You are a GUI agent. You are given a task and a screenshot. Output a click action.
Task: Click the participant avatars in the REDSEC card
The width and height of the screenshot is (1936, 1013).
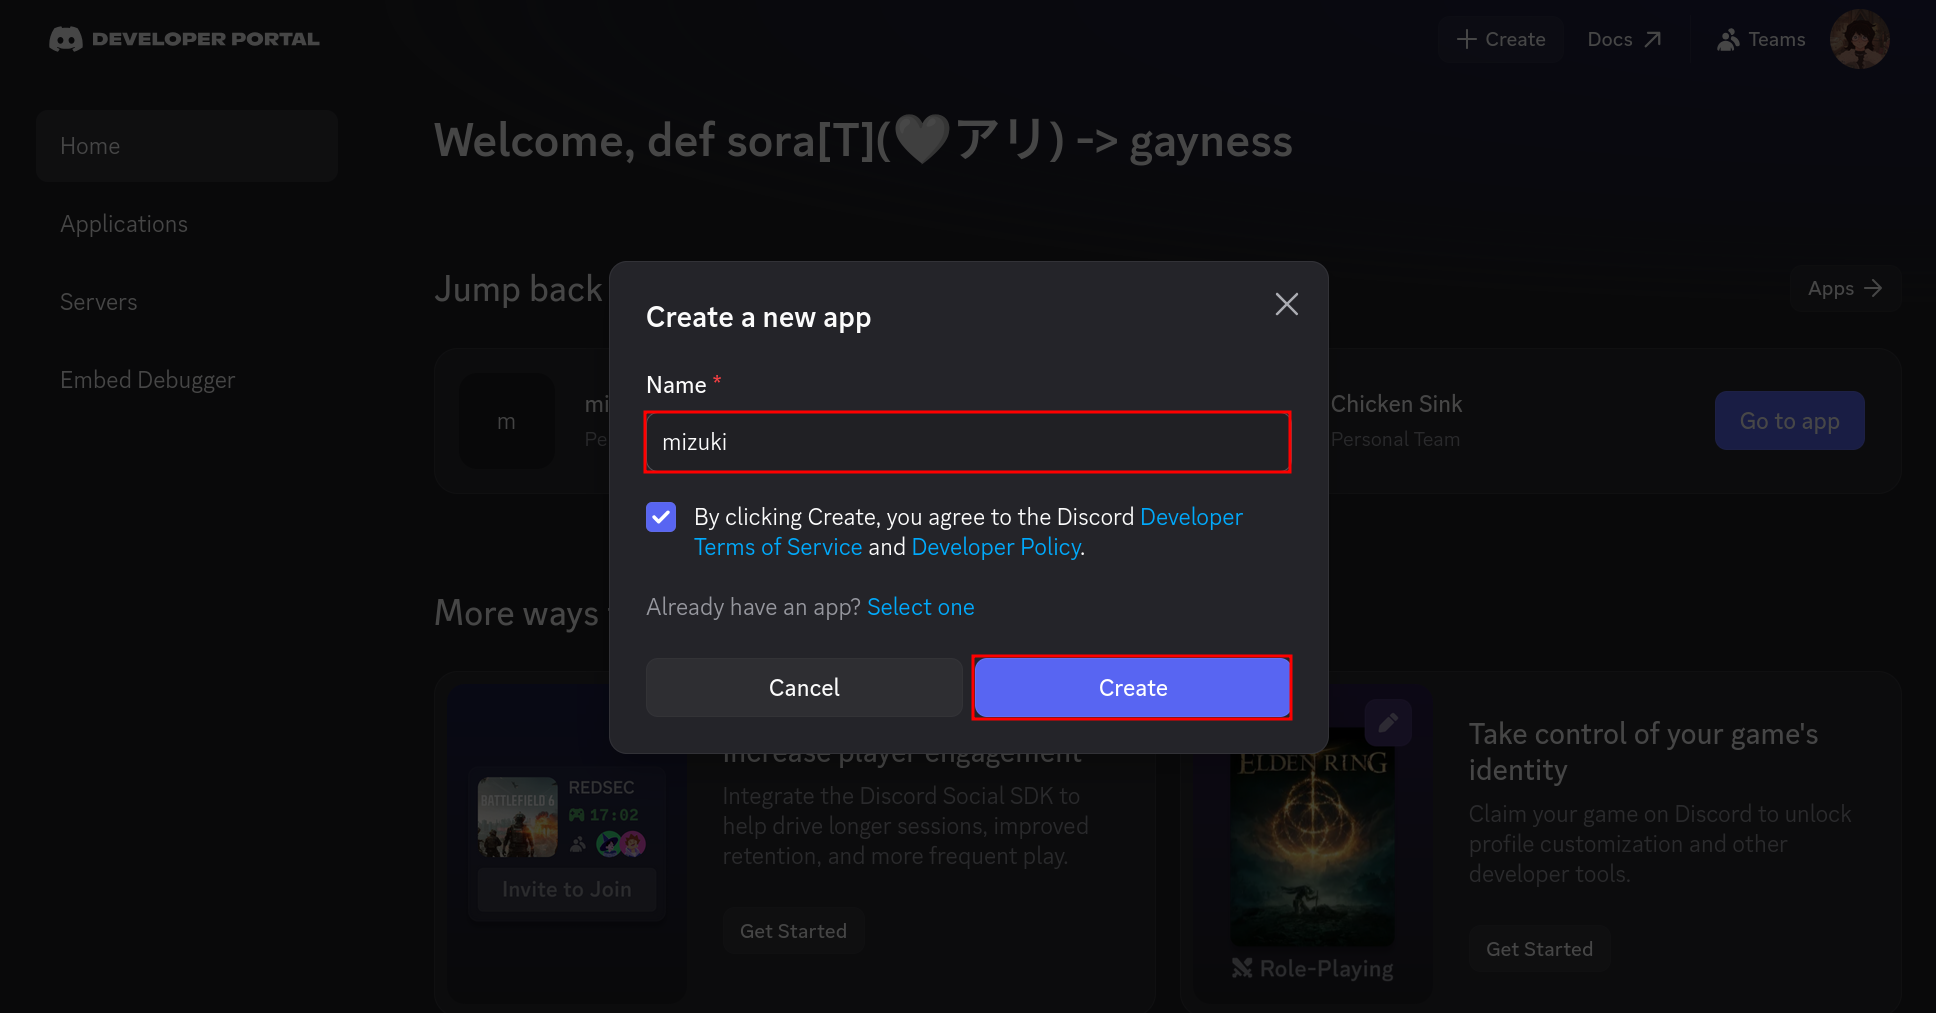(620, 844)
